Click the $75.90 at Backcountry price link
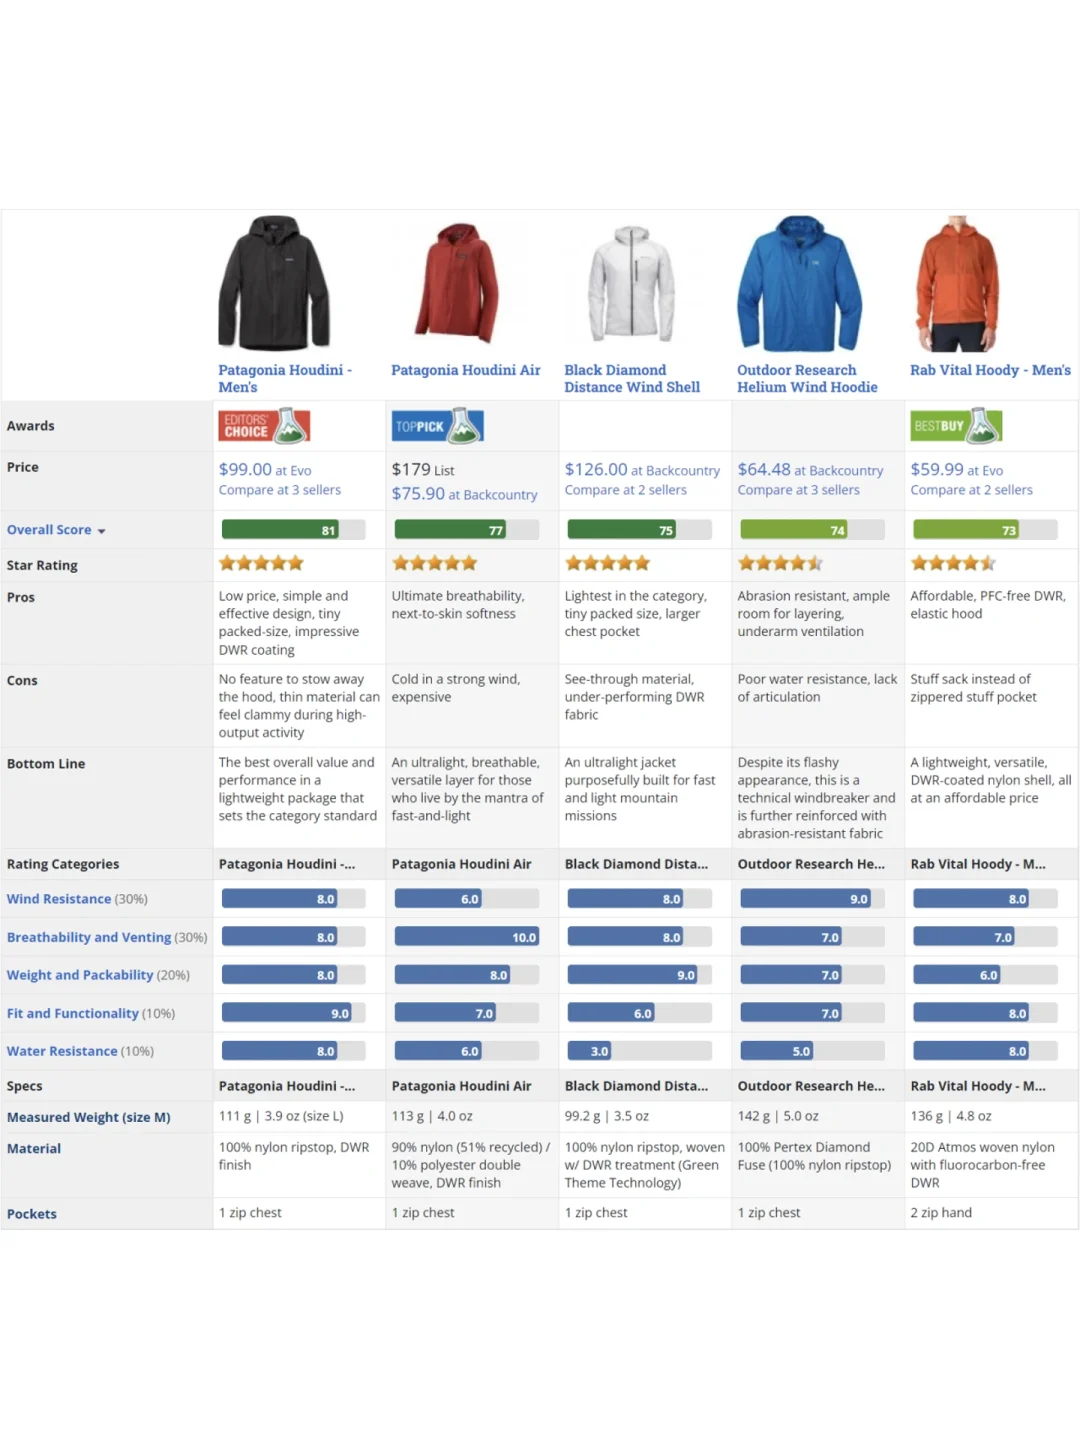The width and height of the screenshot is (1080, 1440). 464,494
